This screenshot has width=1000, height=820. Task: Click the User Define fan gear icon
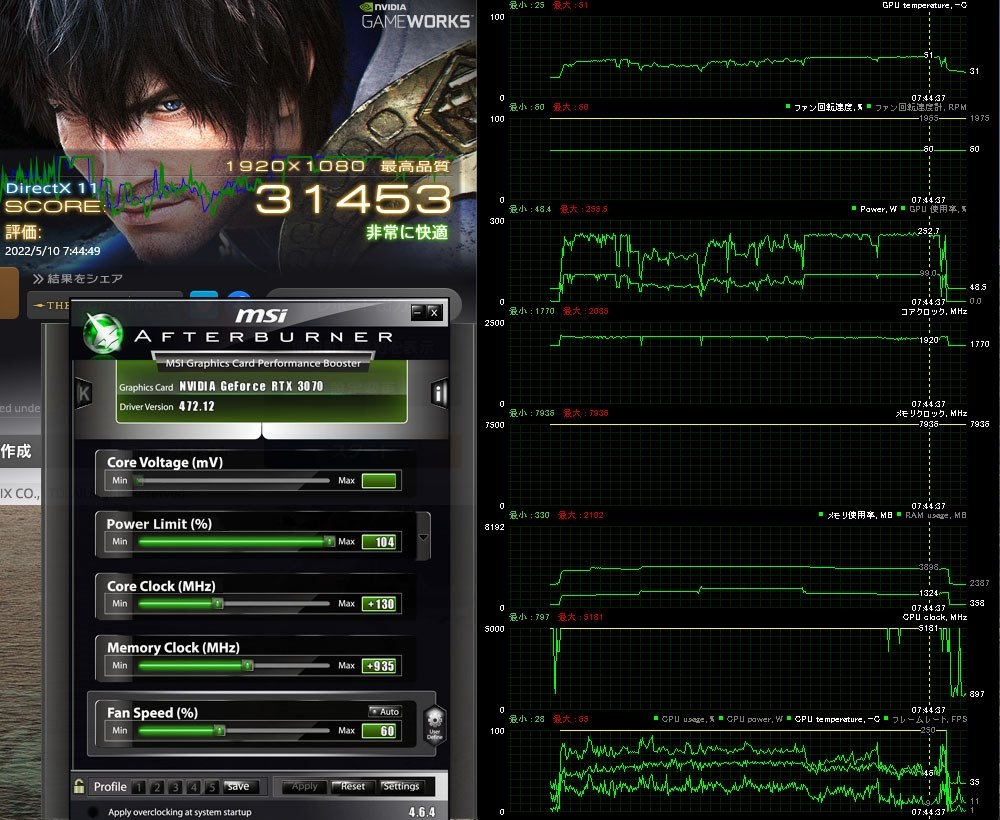point(434,726)
